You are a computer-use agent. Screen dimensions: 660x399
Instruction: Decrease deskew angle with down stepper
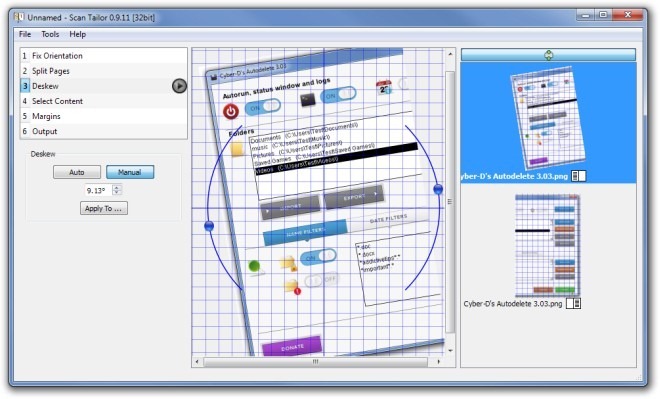pyautogui.click(x=117, y=193)
